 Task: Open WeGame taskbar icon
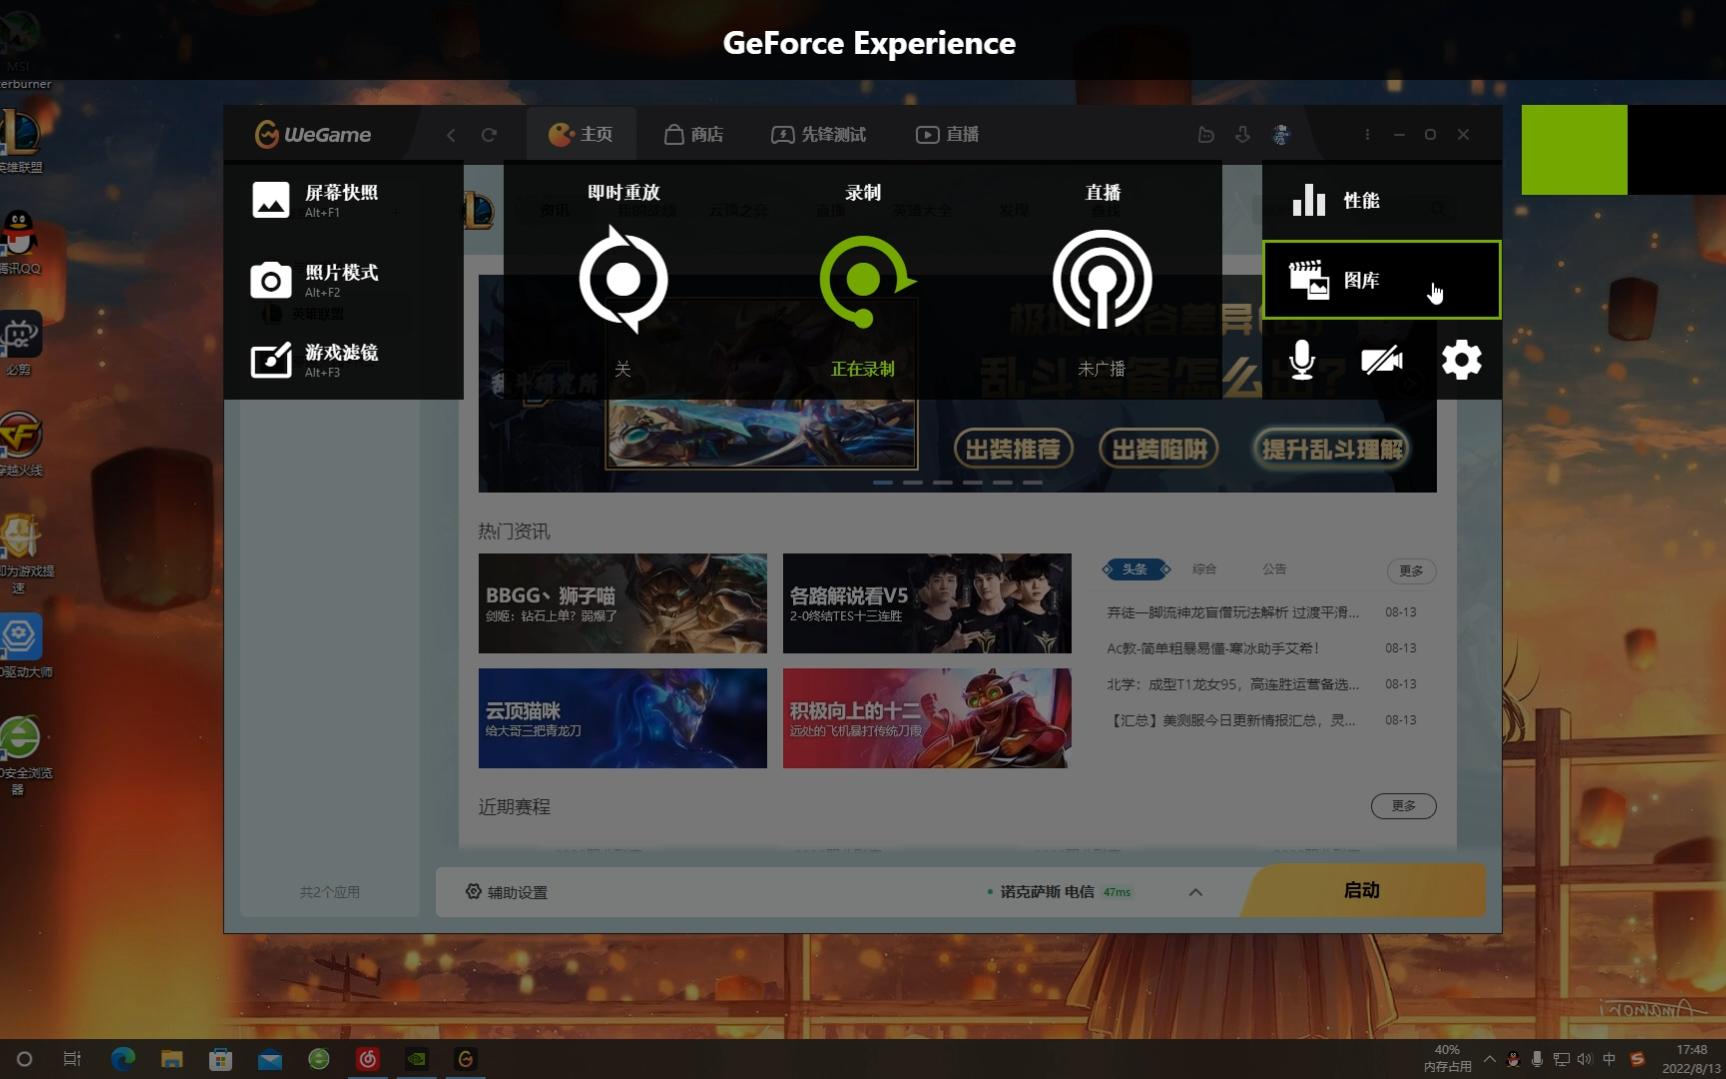pyautogui.click(x=466, y=1059)
